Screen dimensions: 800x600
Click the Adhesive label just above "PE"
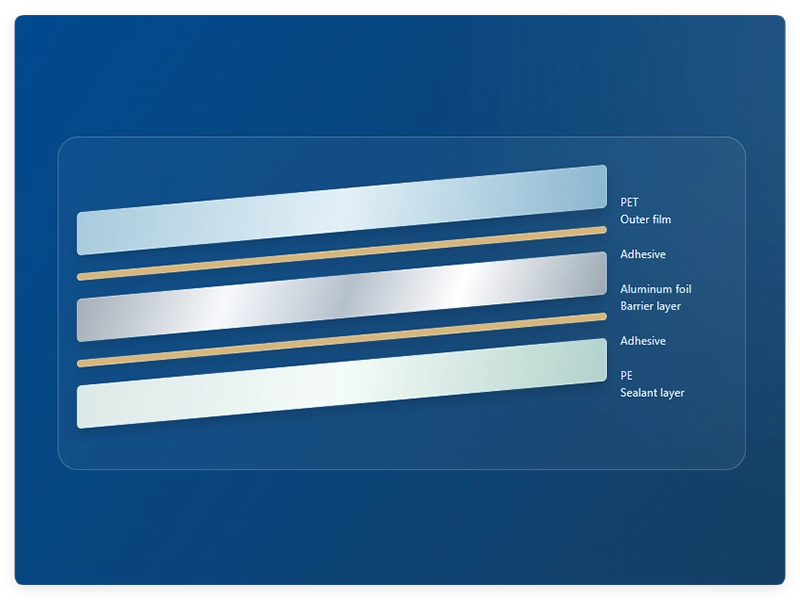(643, 341)
